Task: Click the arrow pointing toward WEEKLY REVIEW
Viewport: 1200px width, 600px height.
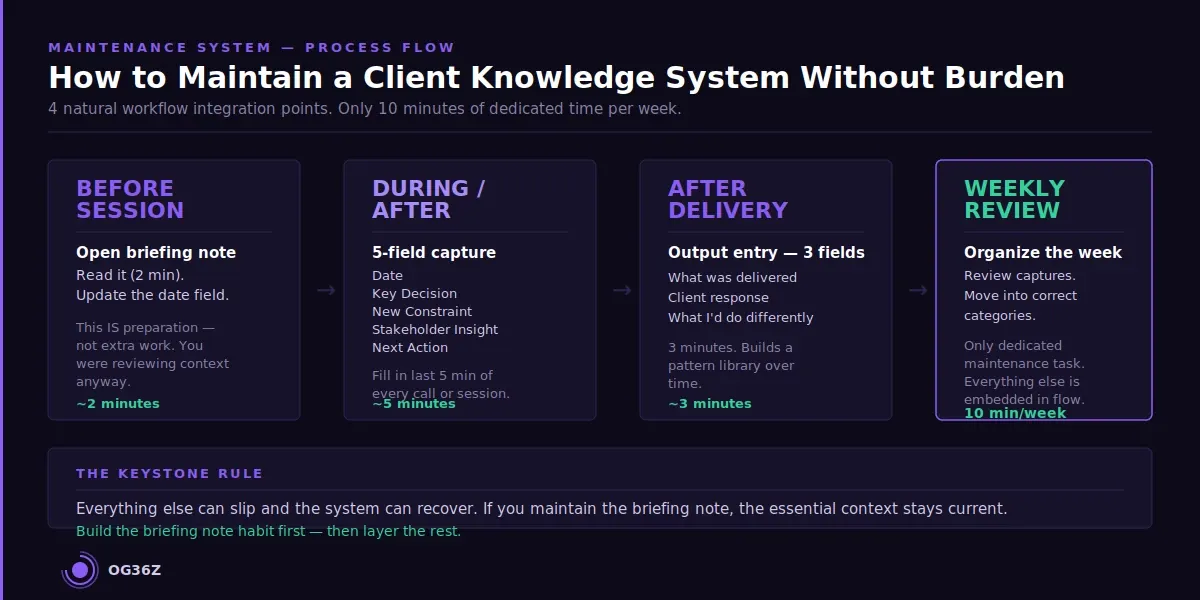Action: pos(919,290)
